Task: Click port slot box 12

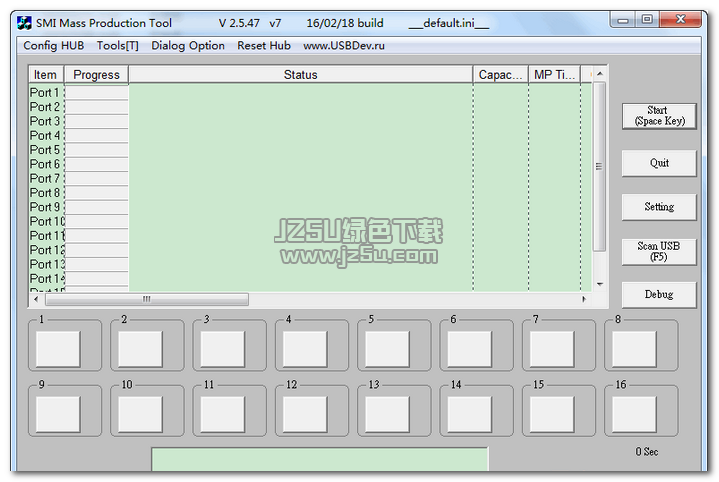Action: click(305, 415)
